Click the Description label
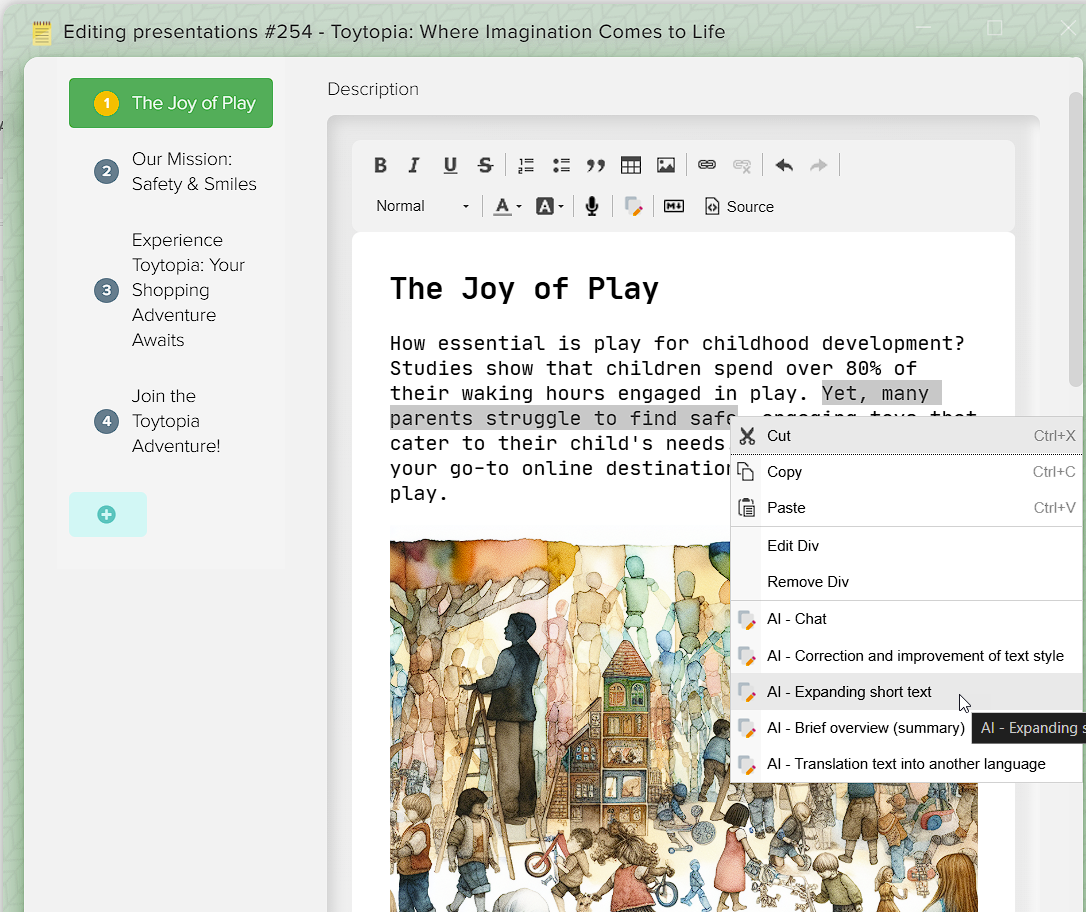Screen dimensions: 1086x912 pos(373,89)
